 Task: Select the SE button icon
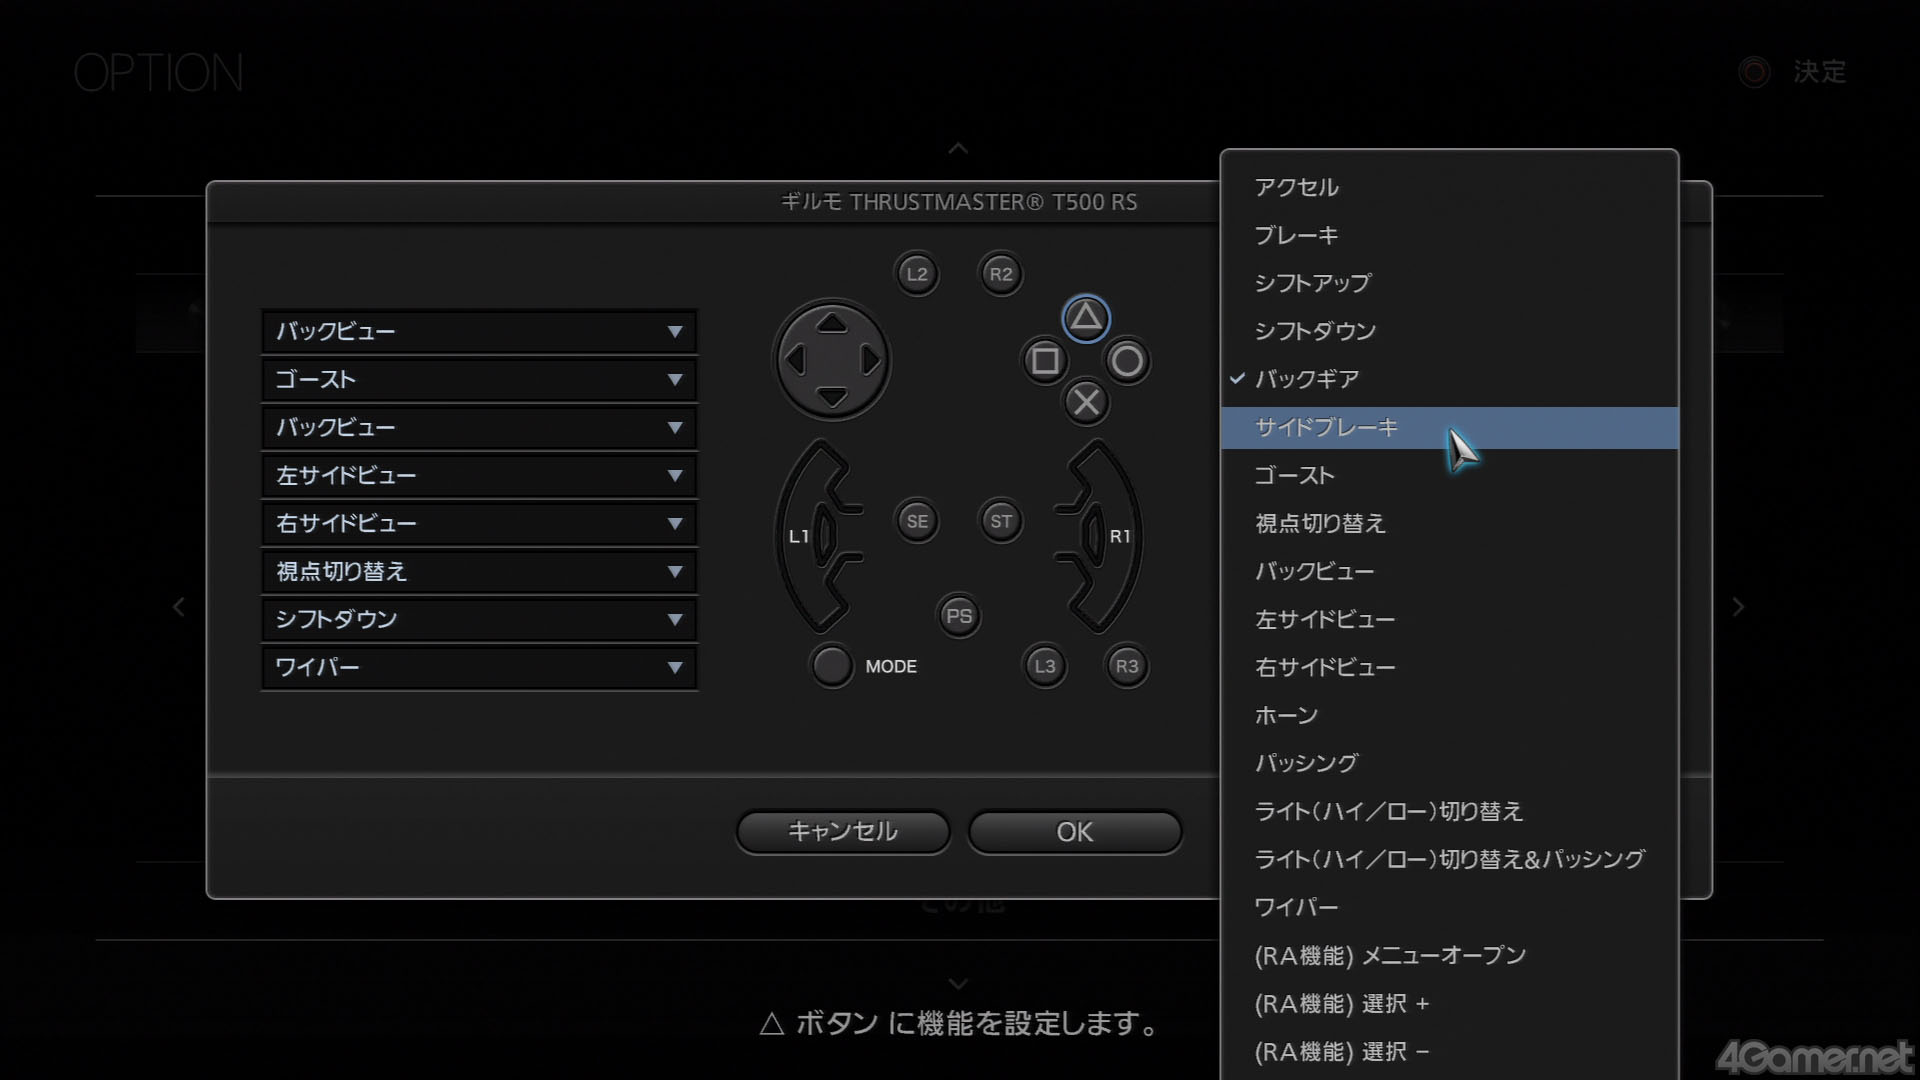[x=917, y=521]
